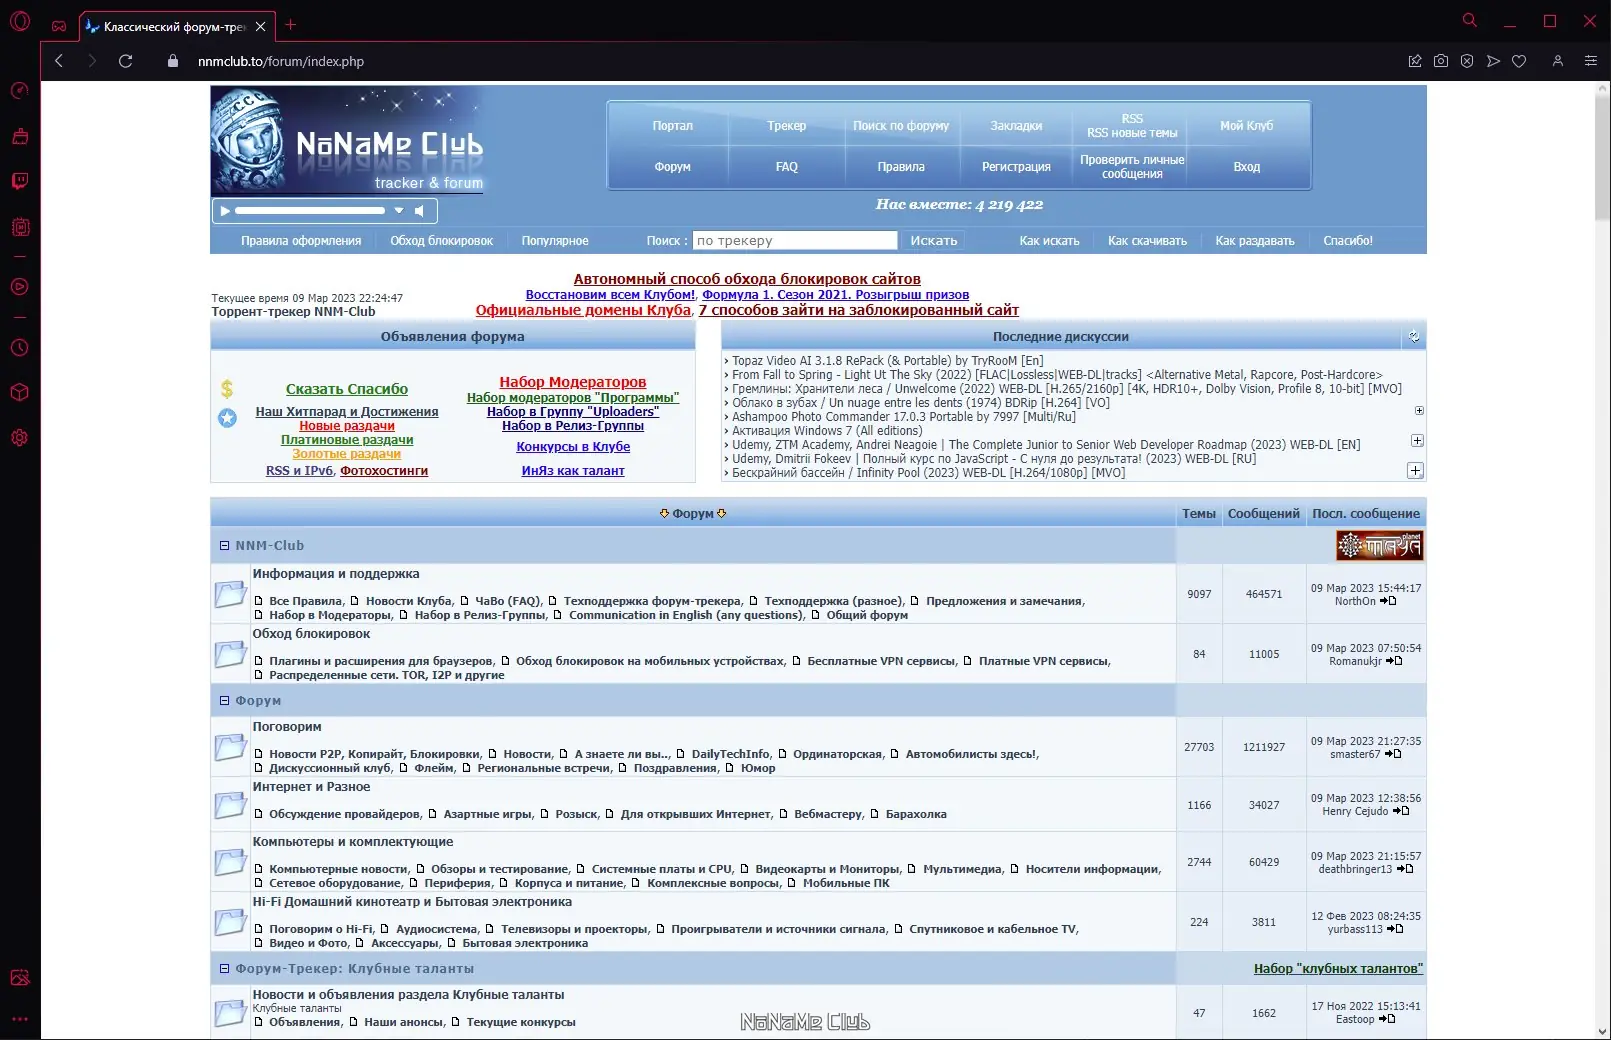Open GX Control speedometer panel
Image resolution: width=1611 pixels, height=1040 pixels.
tap(20, 91)
